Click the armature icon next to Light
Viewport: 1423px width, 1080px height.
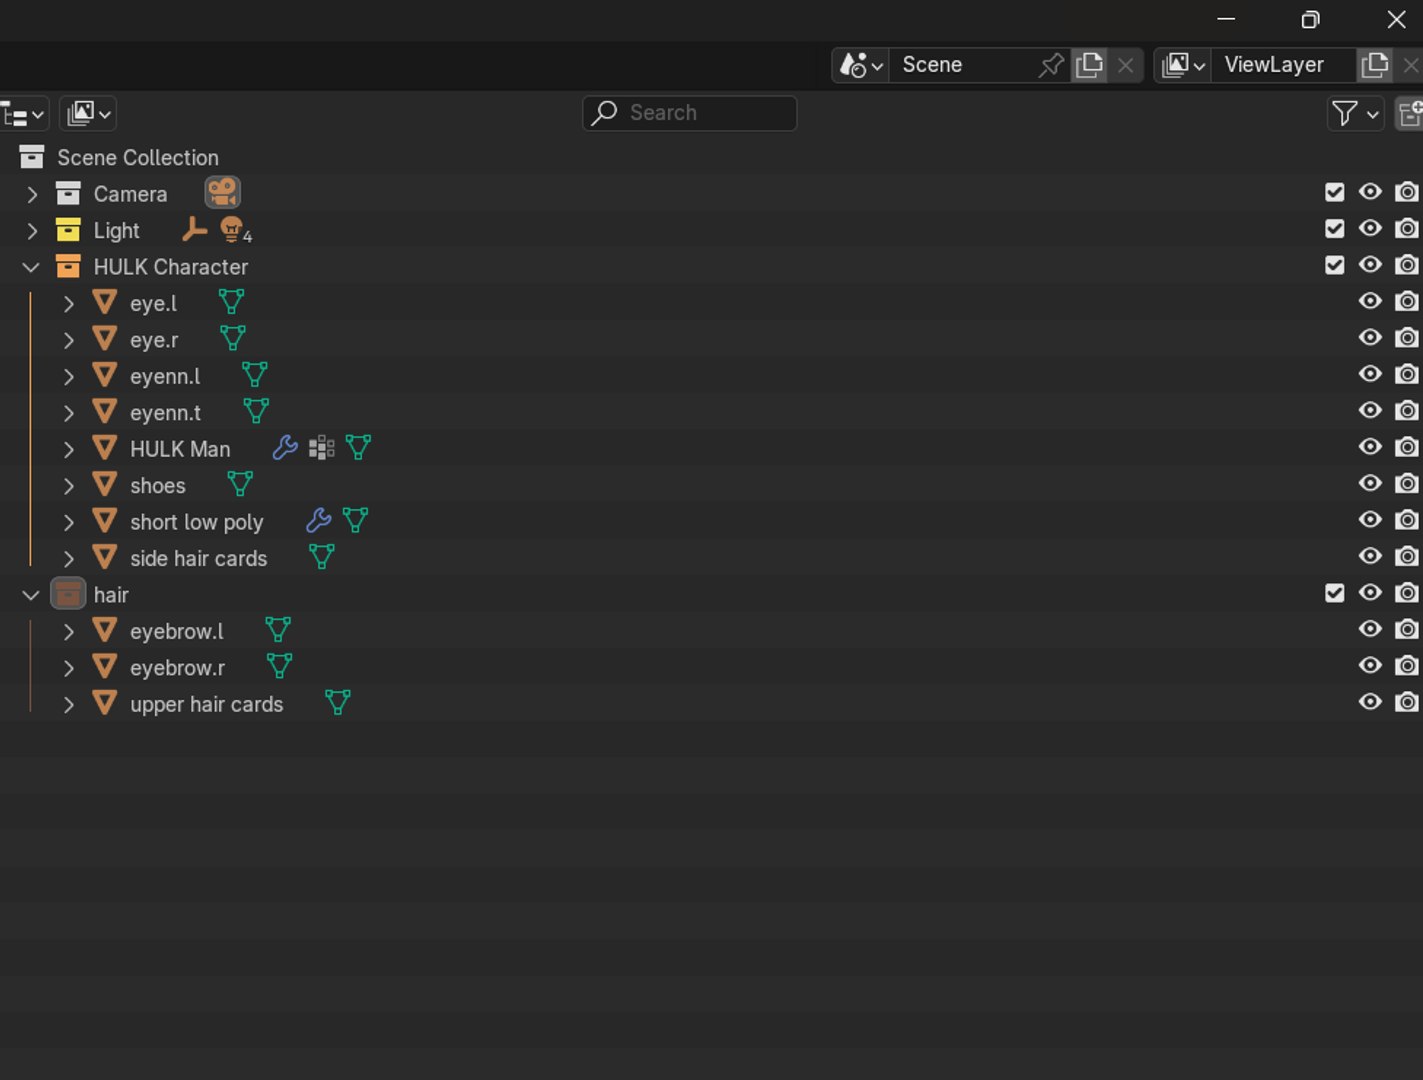pos(194,230)
